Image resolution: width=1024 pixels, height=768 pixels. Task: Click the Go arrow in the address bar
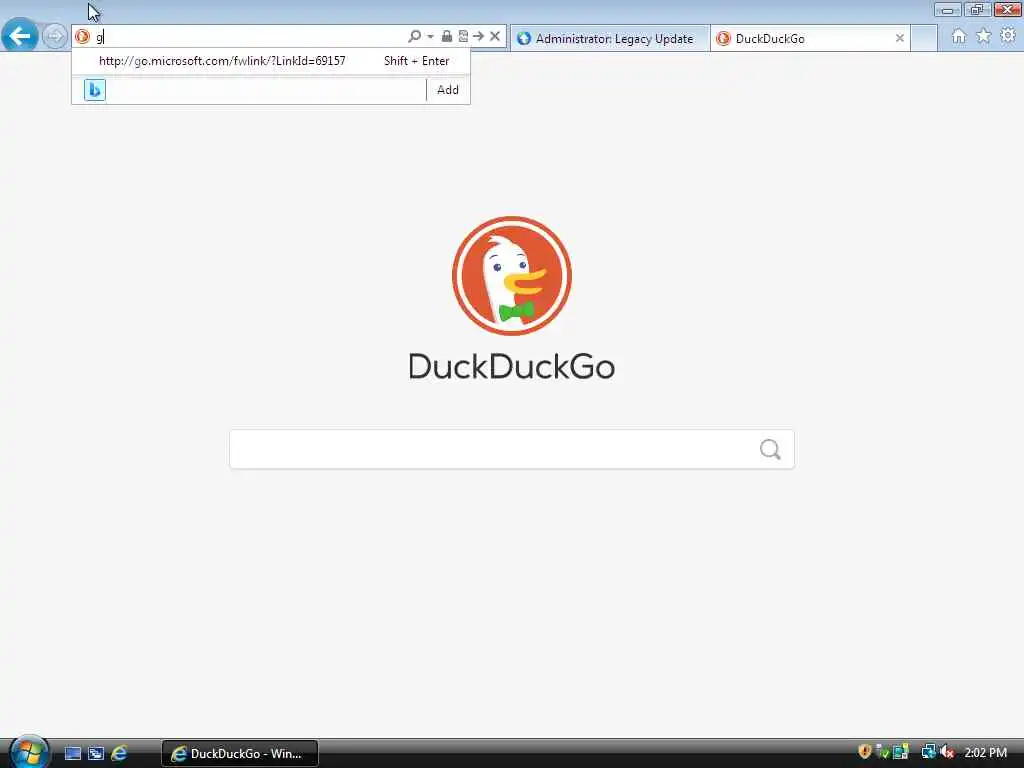click(x=479, y=37)
